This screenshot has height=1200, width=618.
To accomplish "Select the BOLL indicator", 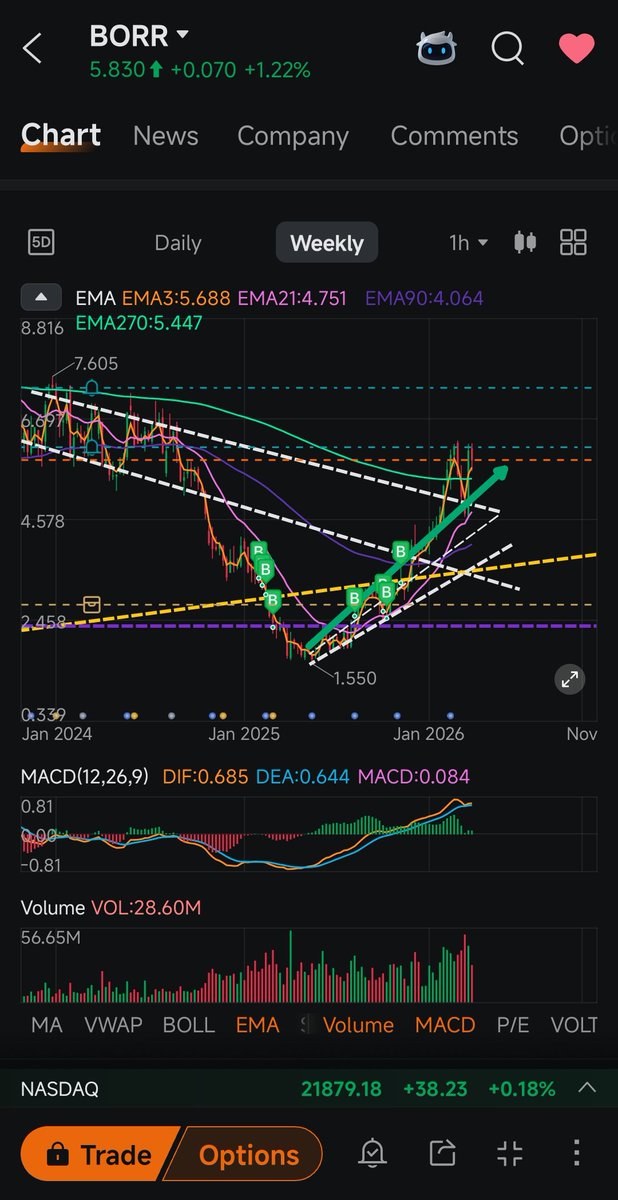I will 188,1025.
